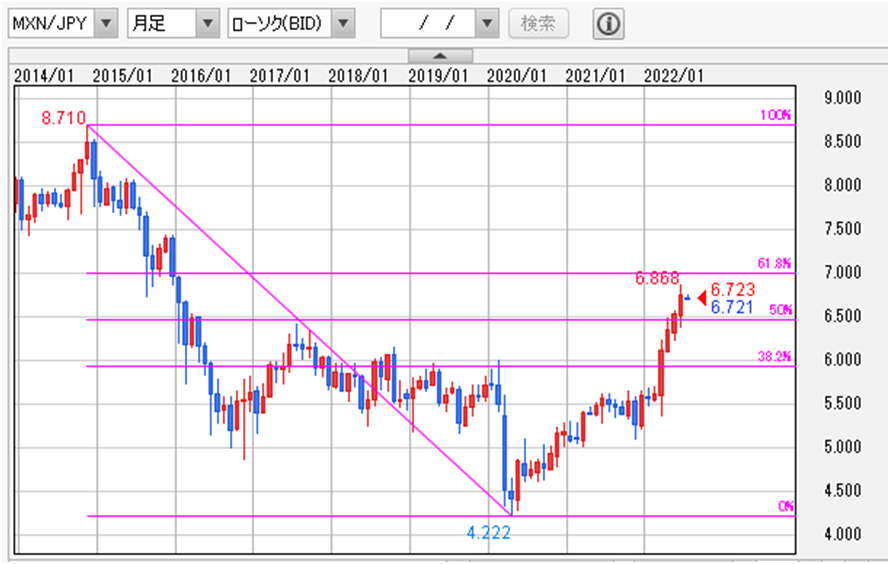890x564 pixels.
Task: Click the 2016/01 date axis label
Action: tap(201, 76)
